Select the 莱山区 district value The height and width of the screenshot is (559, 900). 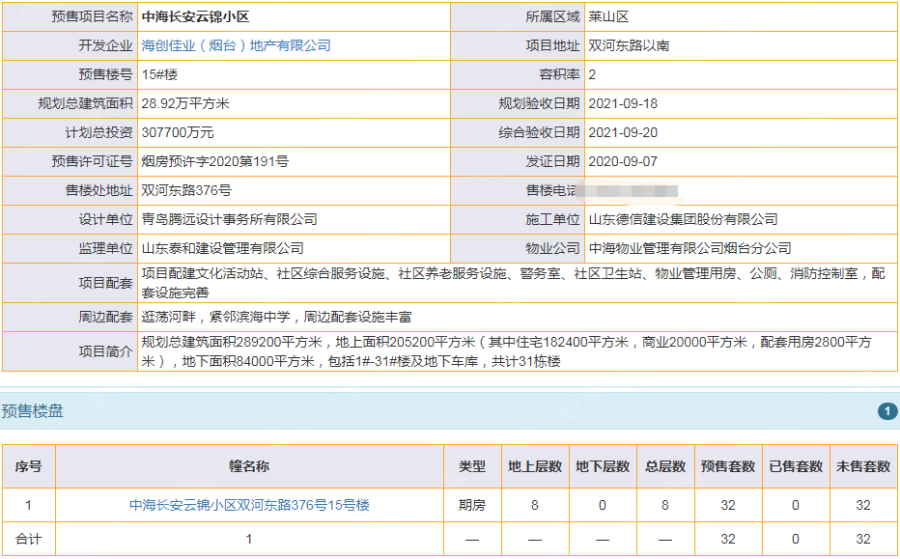coord(608,17)
